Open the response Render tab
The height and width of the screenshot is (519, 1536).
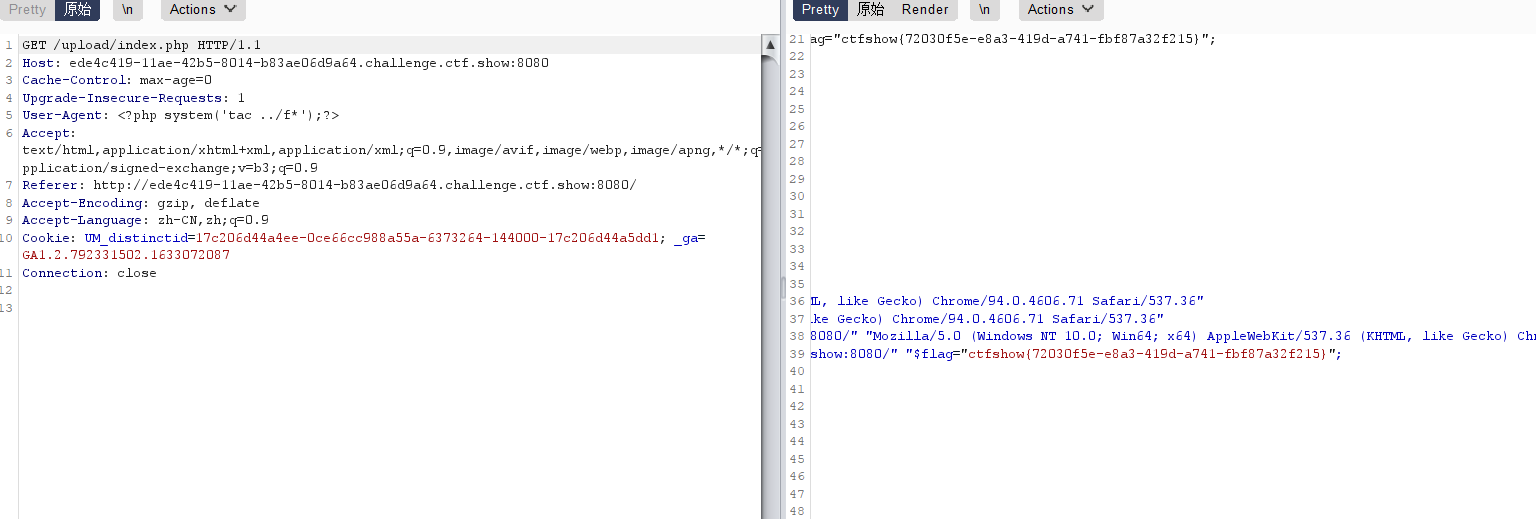pyautogui.click(x=925, y=10)
